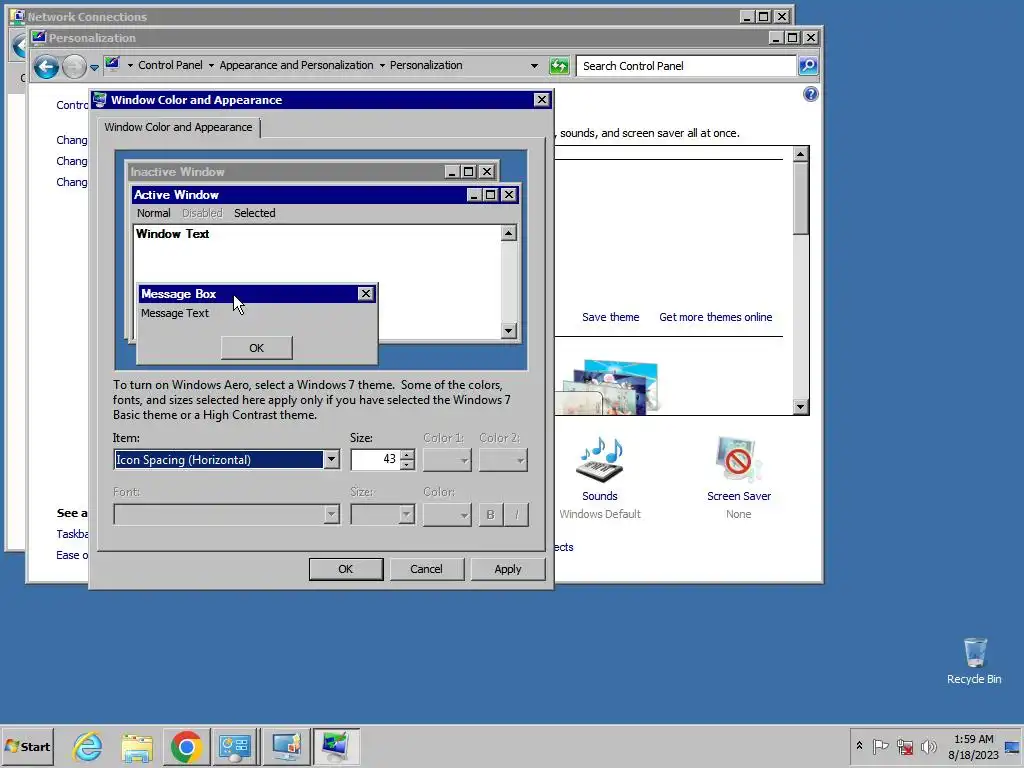The height and width of the screenshot is (768, 1024).
Task: Minimize the Personalization window
Action: tap(775, 38)
